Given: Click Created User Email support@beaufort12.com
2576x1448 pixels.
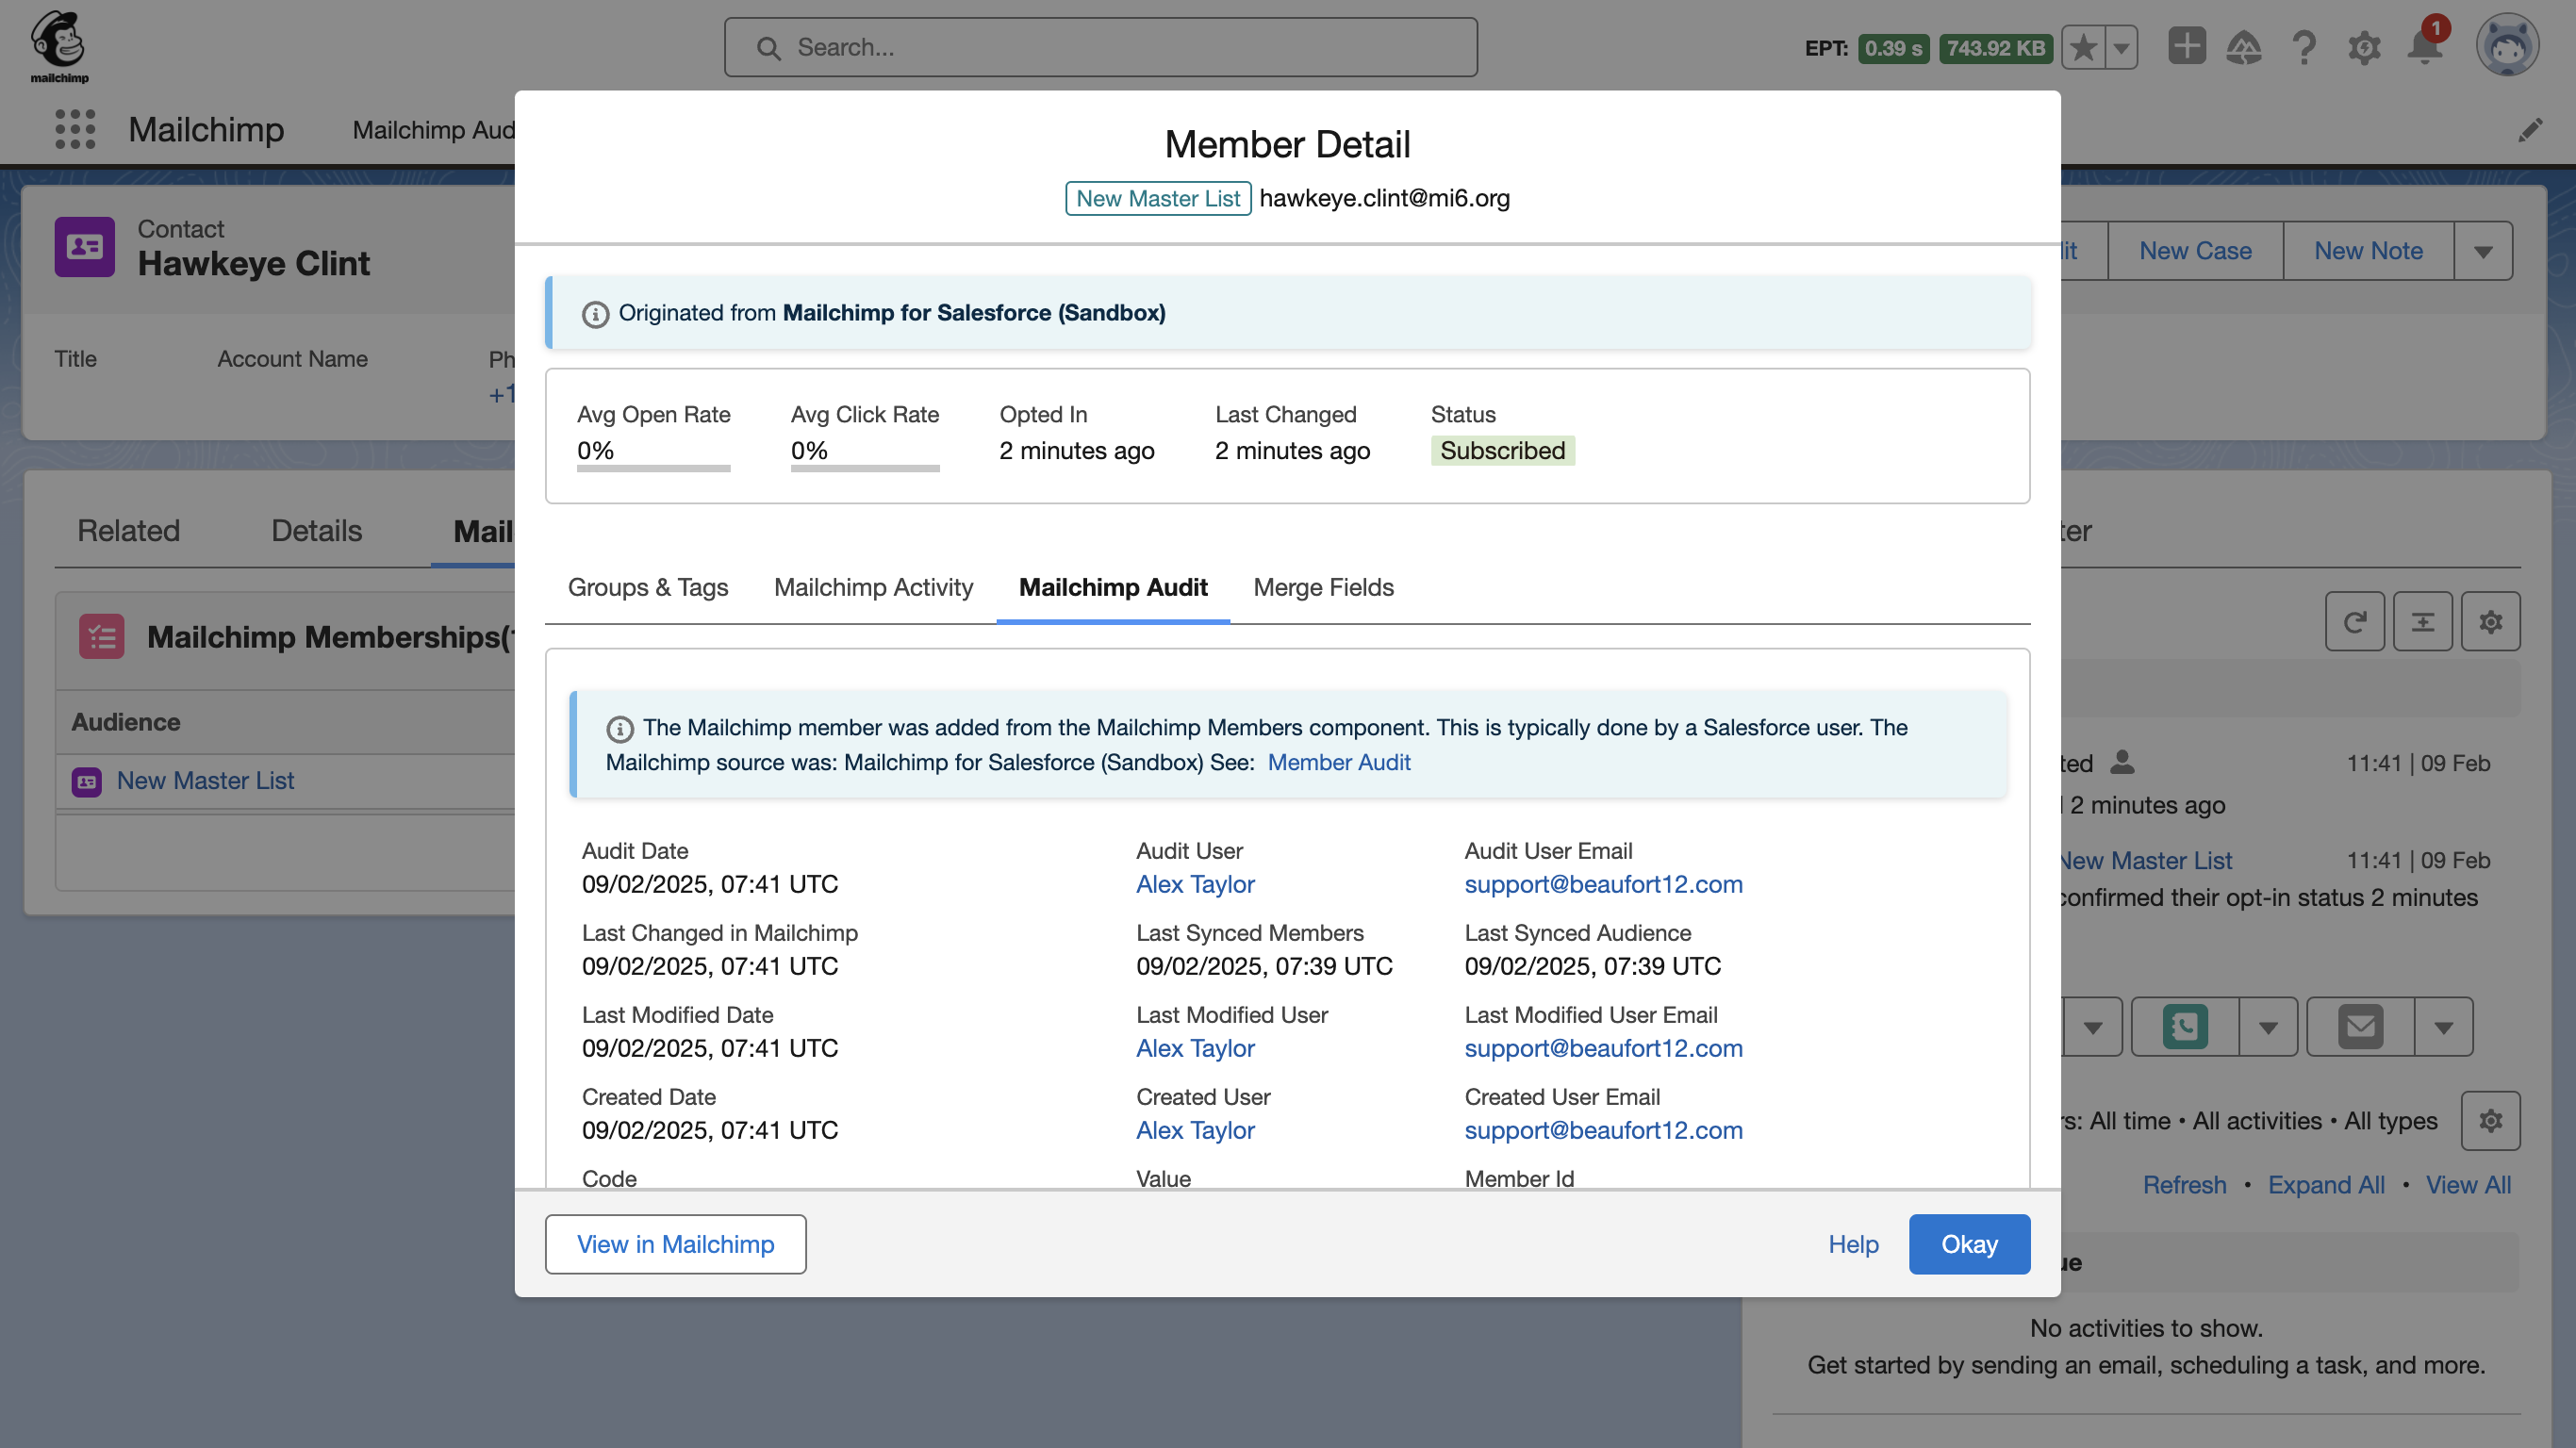Looking at the screenshot, I should point(1603,1130).
